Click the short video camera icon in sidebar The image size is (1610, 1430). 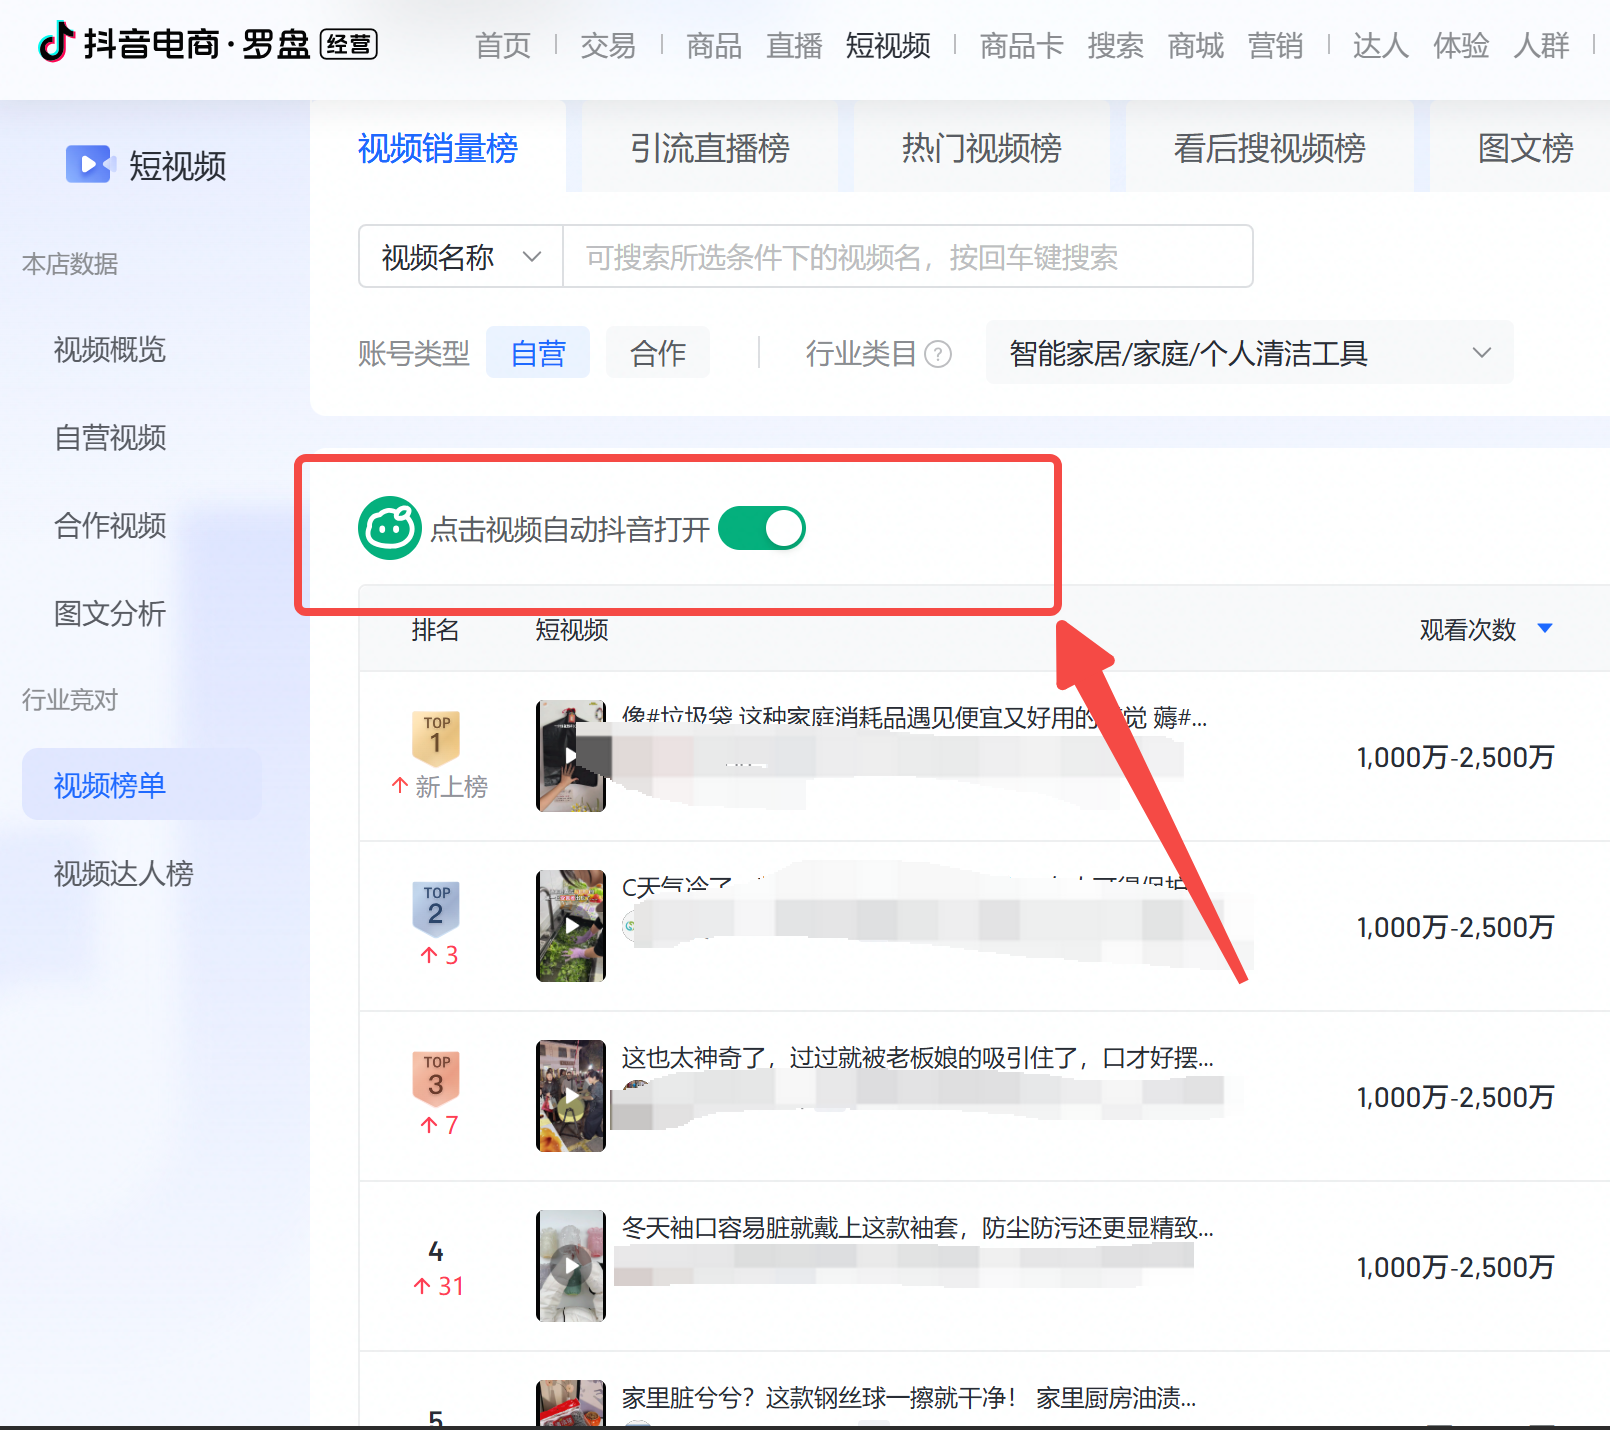(89, 164)
